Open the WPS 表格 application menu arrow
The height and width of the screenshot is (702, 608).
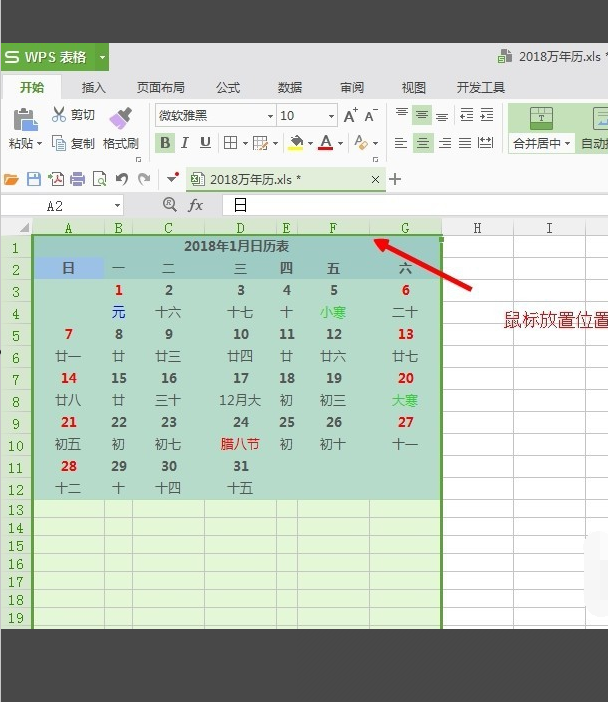(103, 57)
